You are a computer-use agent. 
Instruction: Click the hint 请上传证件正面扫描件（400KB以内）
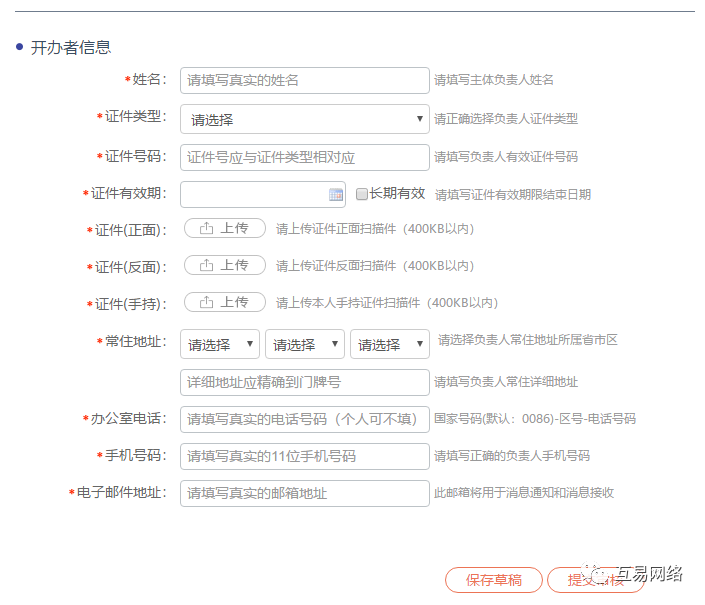pos(375,229)
